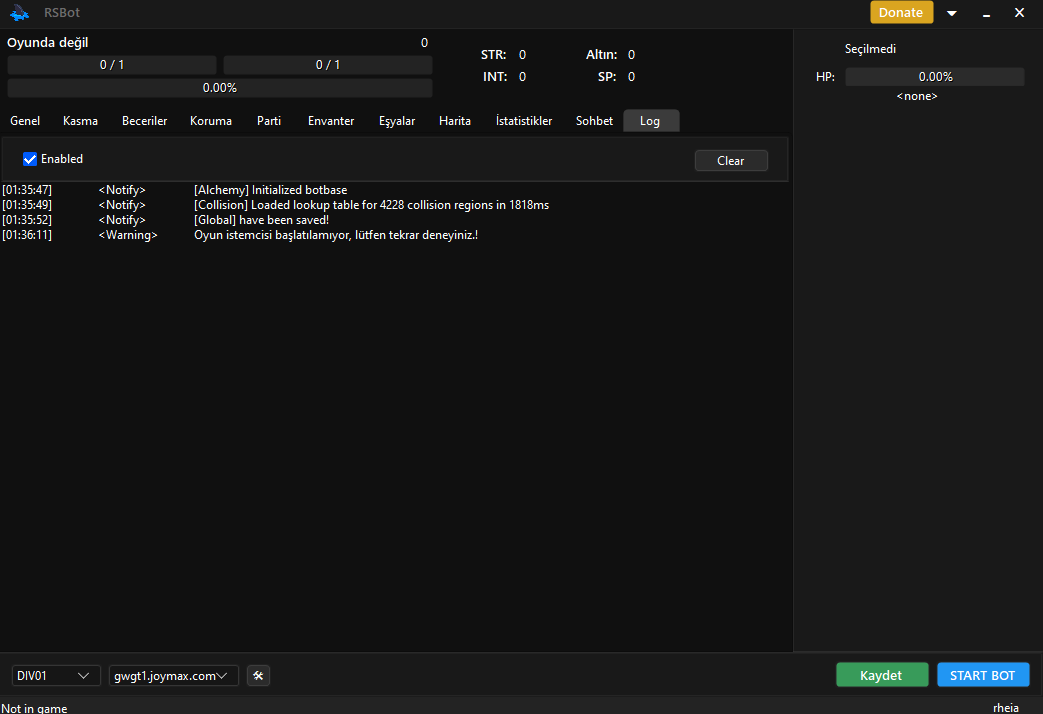Click the Clear log button
The image size is (1043, 714).
coord(731,160)
